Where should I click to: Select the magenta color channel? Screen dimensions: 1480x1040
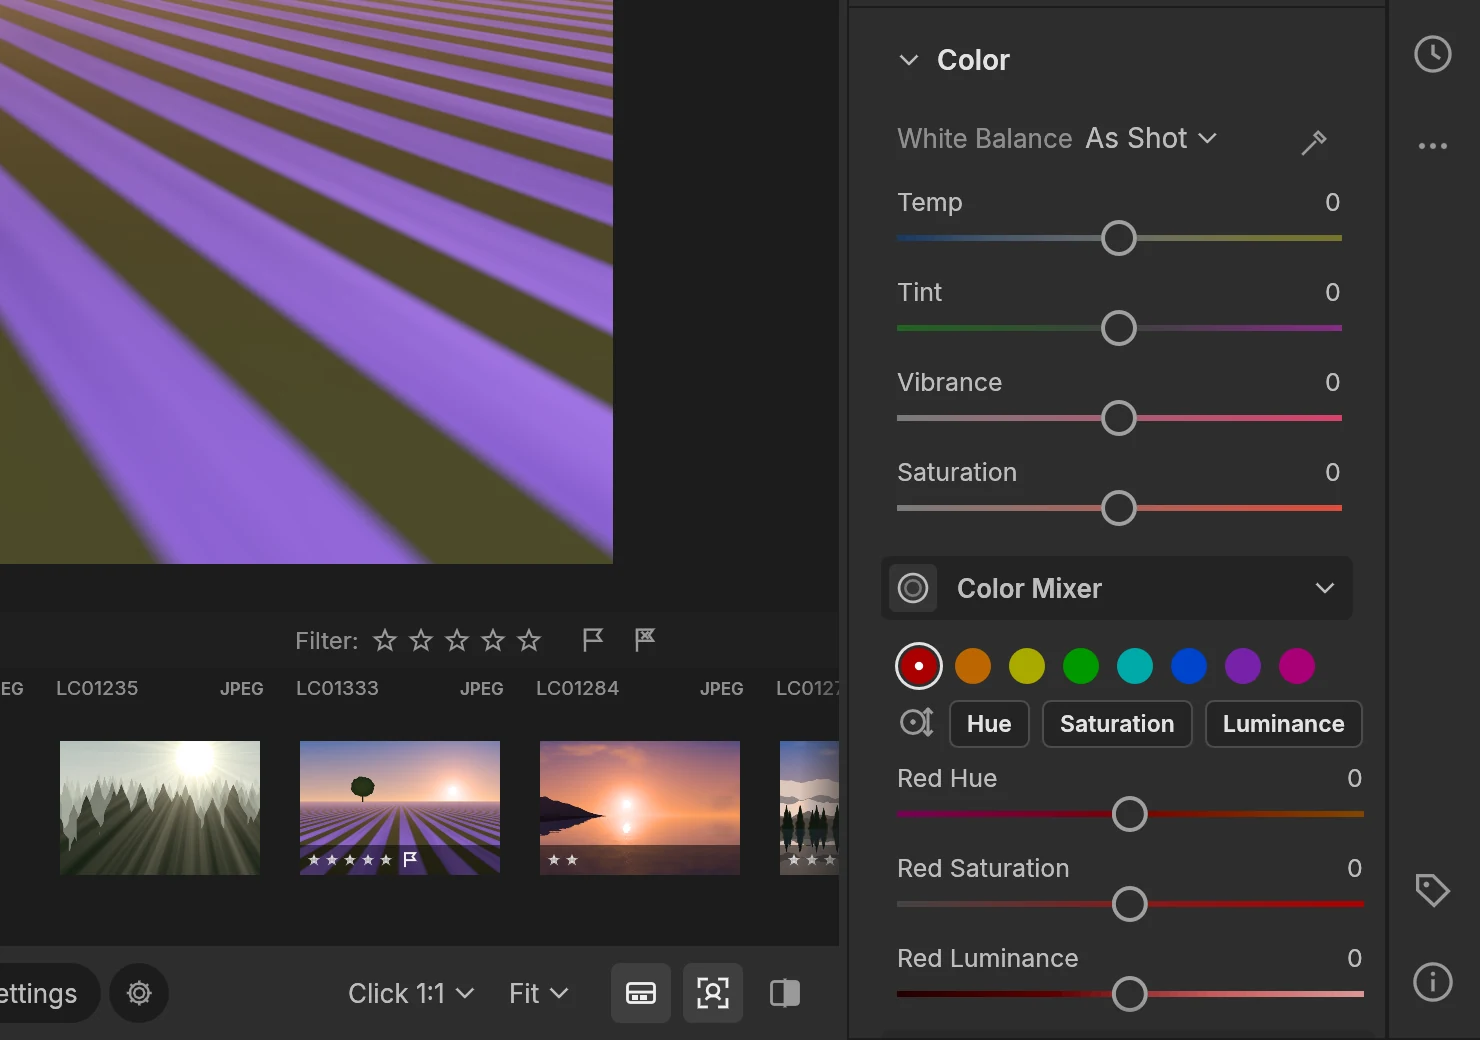[1297, 666]
